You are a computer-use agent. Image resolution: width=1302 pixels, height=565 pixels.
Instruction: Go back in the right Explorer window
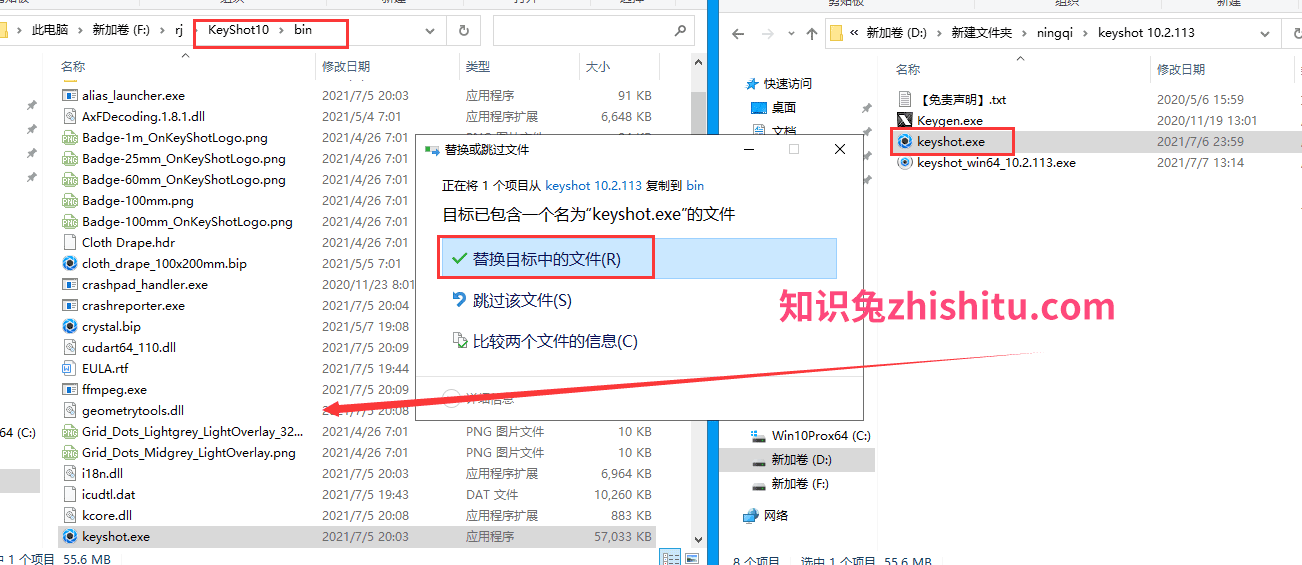[x=738, y=33]
